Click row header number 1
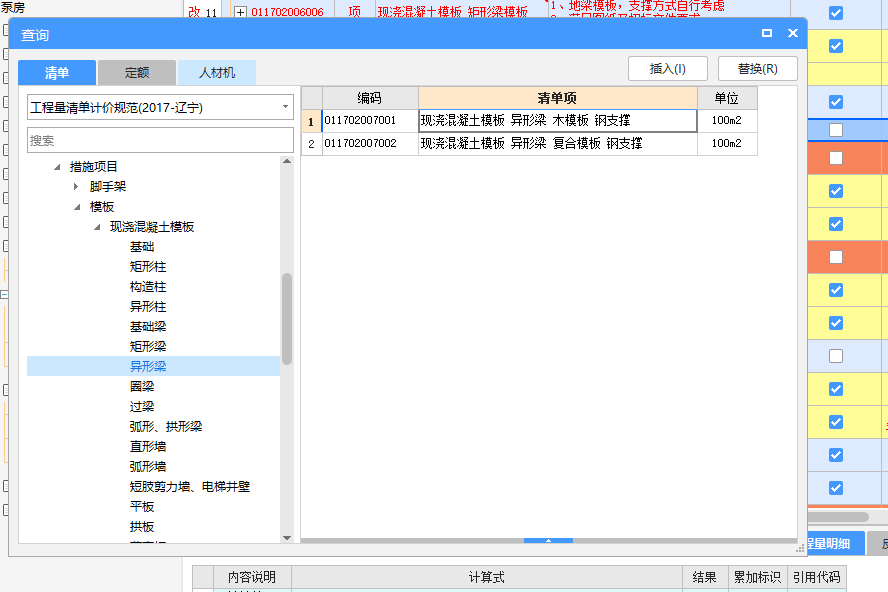 pos(311,121)
